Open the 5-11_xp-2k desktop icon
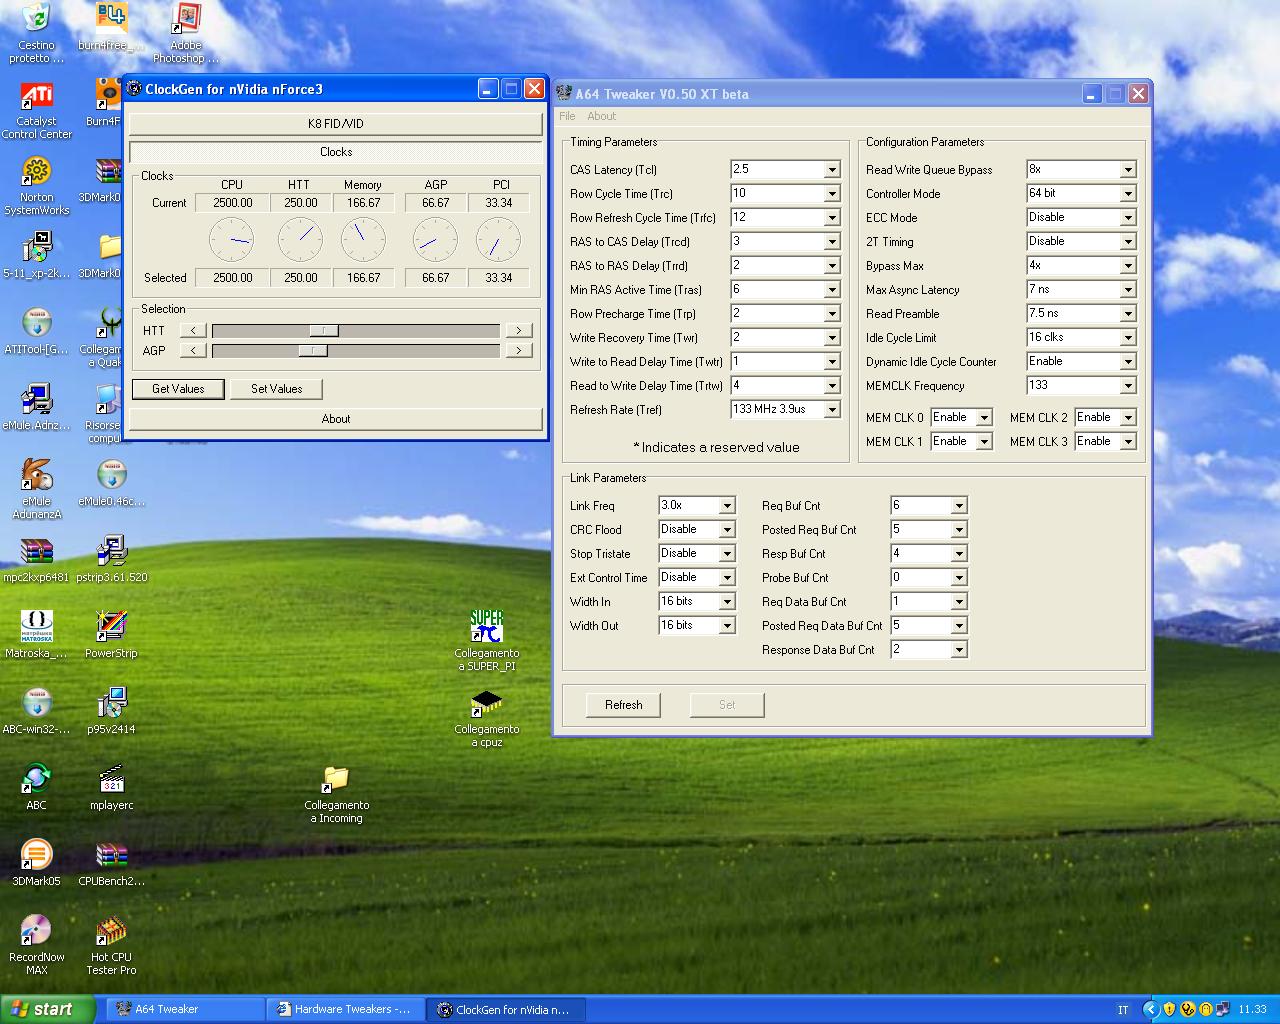Viewport: 1280px width, 1024px height. [36, 247]
